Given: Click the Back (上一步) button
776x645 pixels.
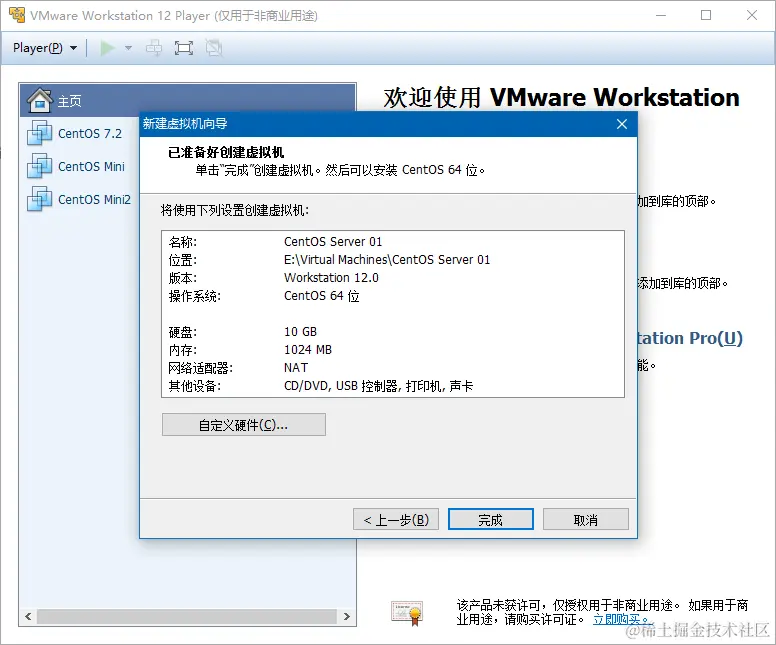Looking at the screenshot, I should [396, 519].
